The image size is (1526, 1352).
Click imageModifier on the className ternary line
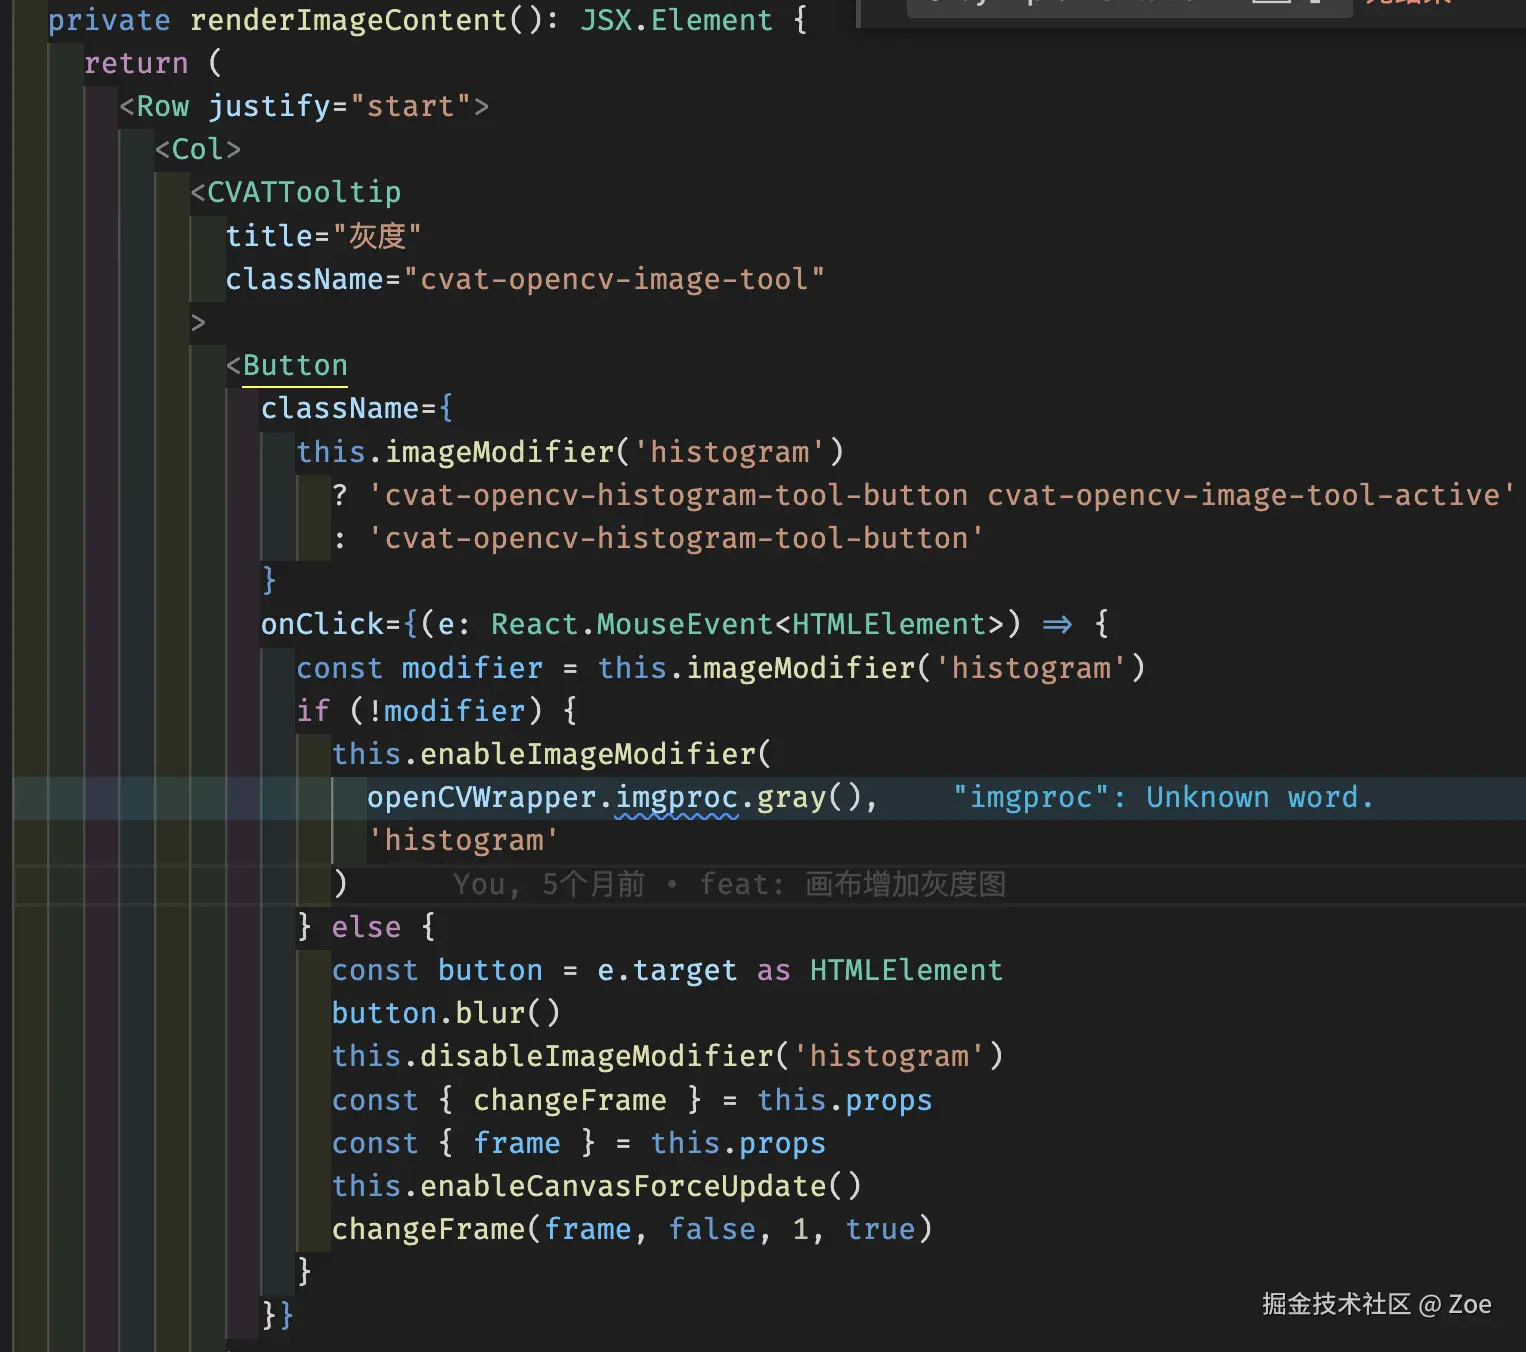[x=499, y=452]
